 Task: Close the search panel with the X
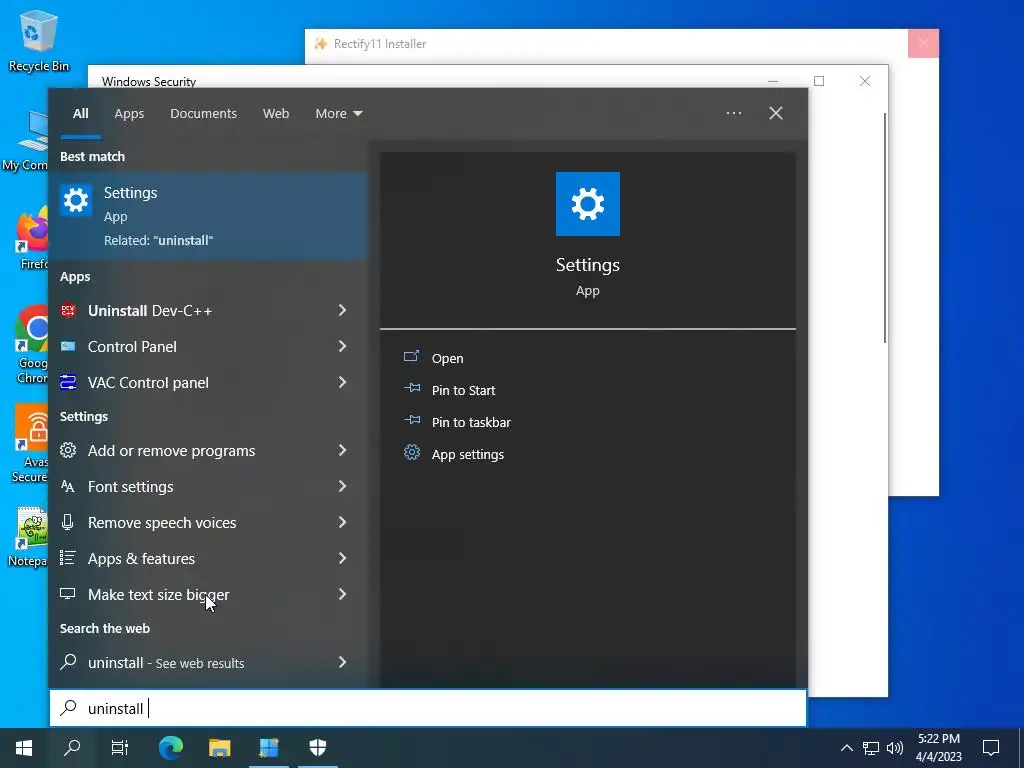(776, 113)
